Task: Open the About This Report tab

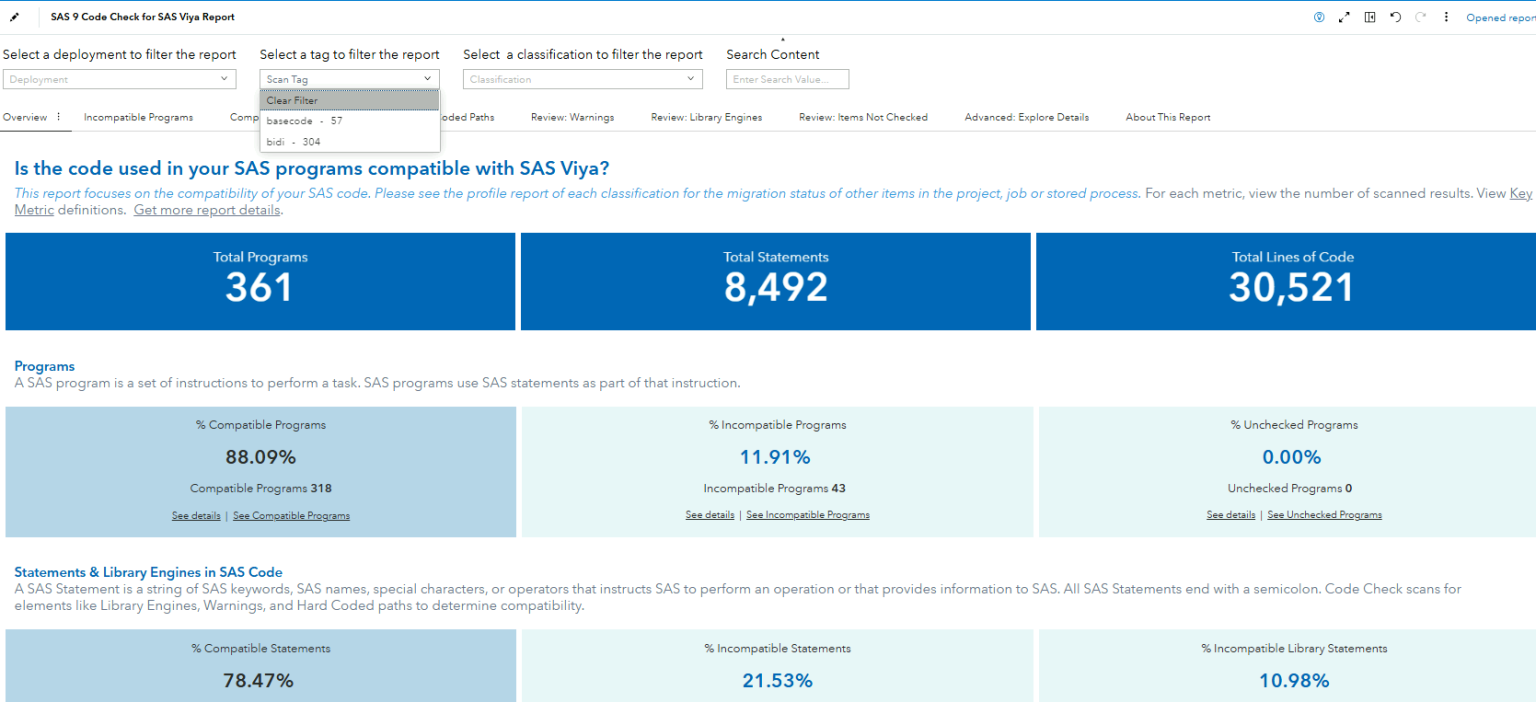Action: (x=1167, y=117)
